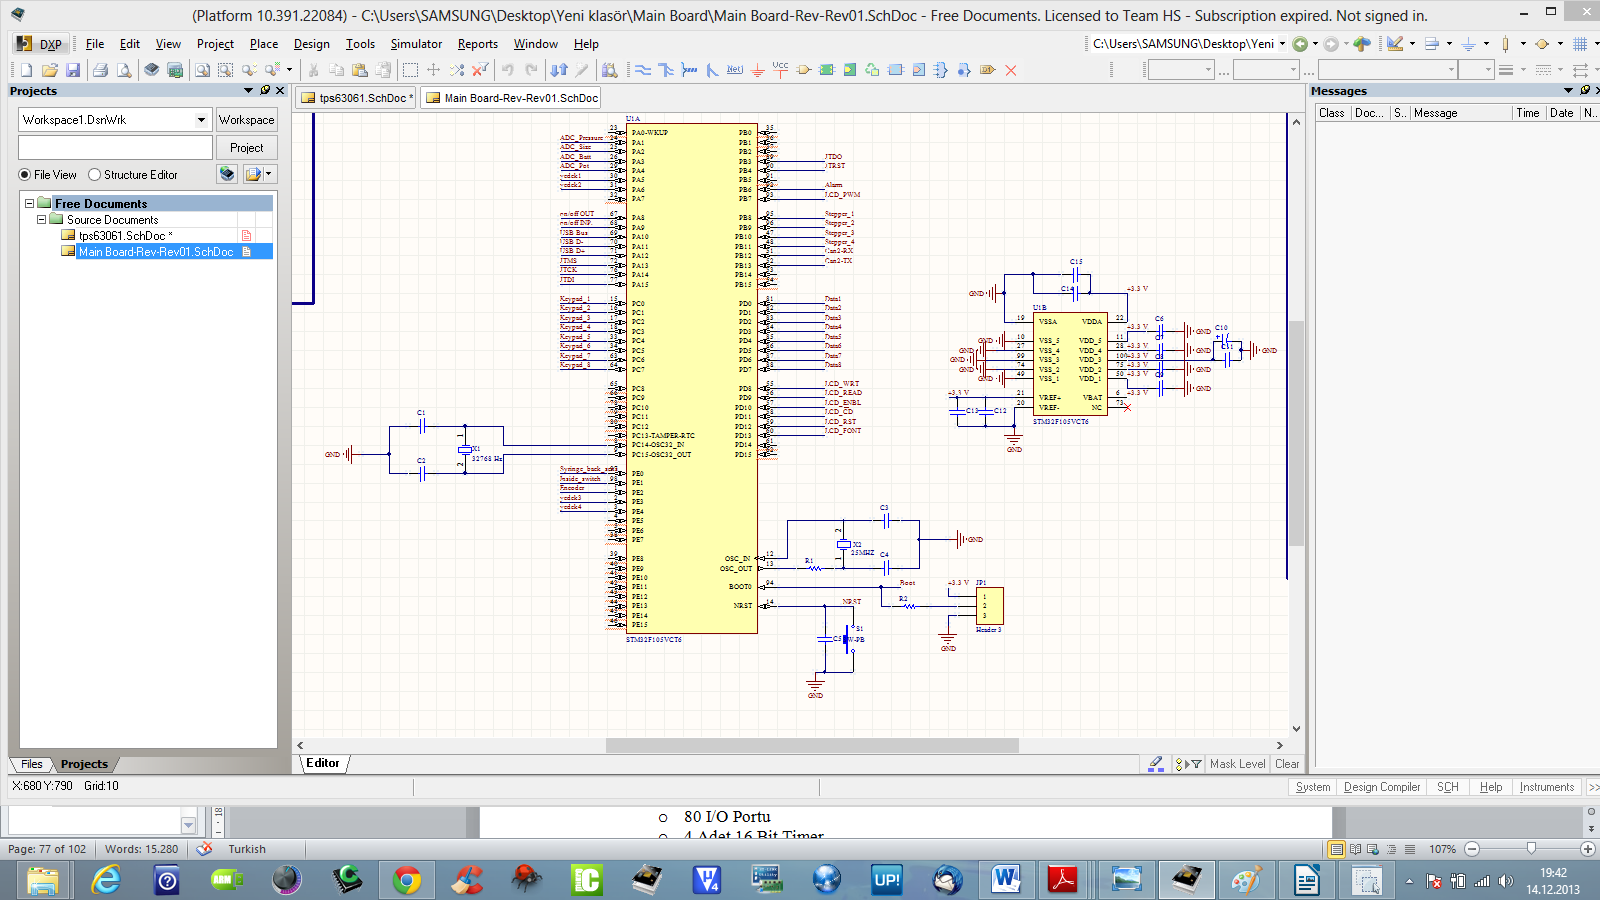The height and width of the screenshot is (900, 1600).
Task: Click the Fit Document zoom icon
Action: pyautogui.click(x=202, y=70)
